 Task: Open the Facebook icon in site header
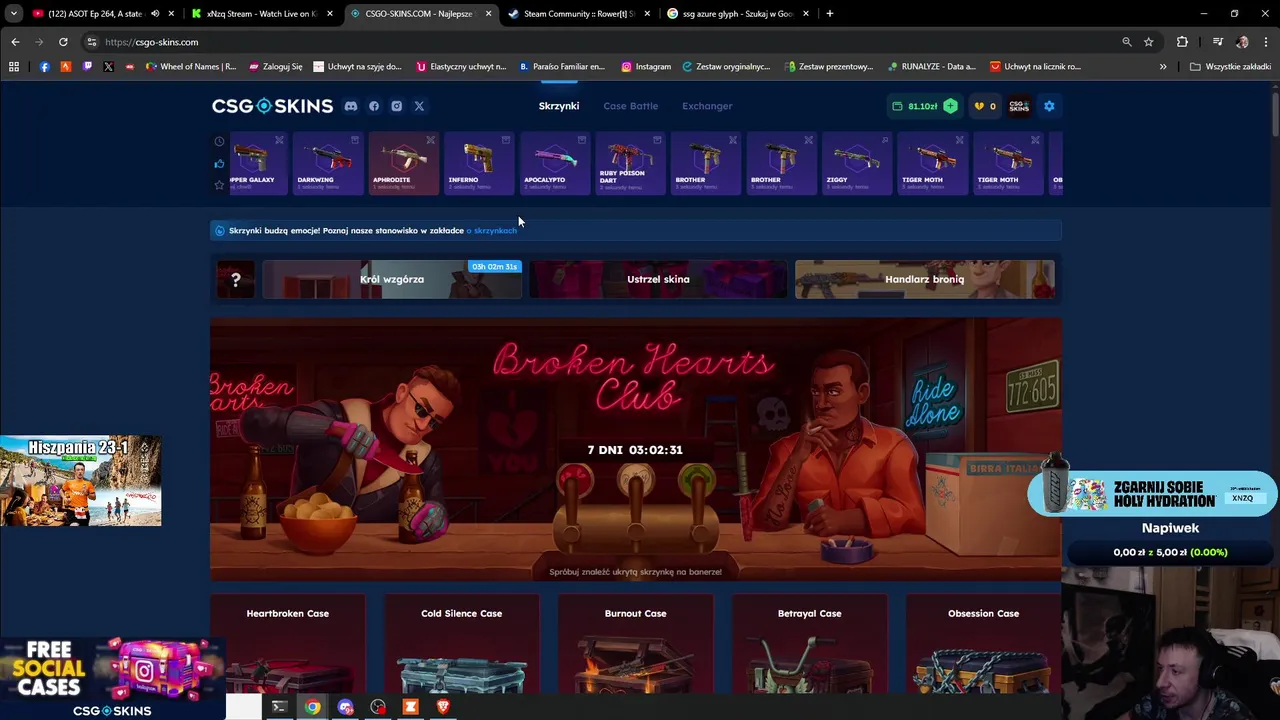click(374, 106)
